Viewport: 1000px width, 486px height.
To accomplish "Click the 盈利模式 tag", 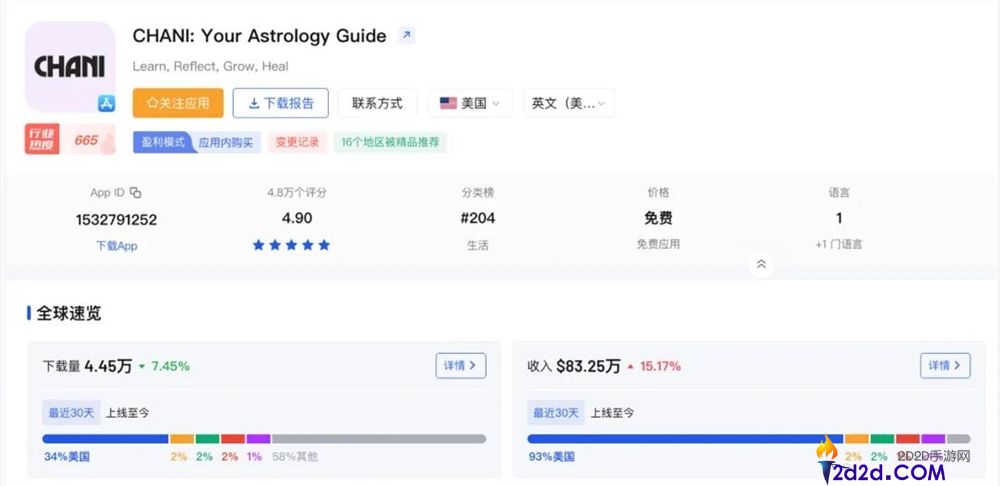I will coord(163,142).
